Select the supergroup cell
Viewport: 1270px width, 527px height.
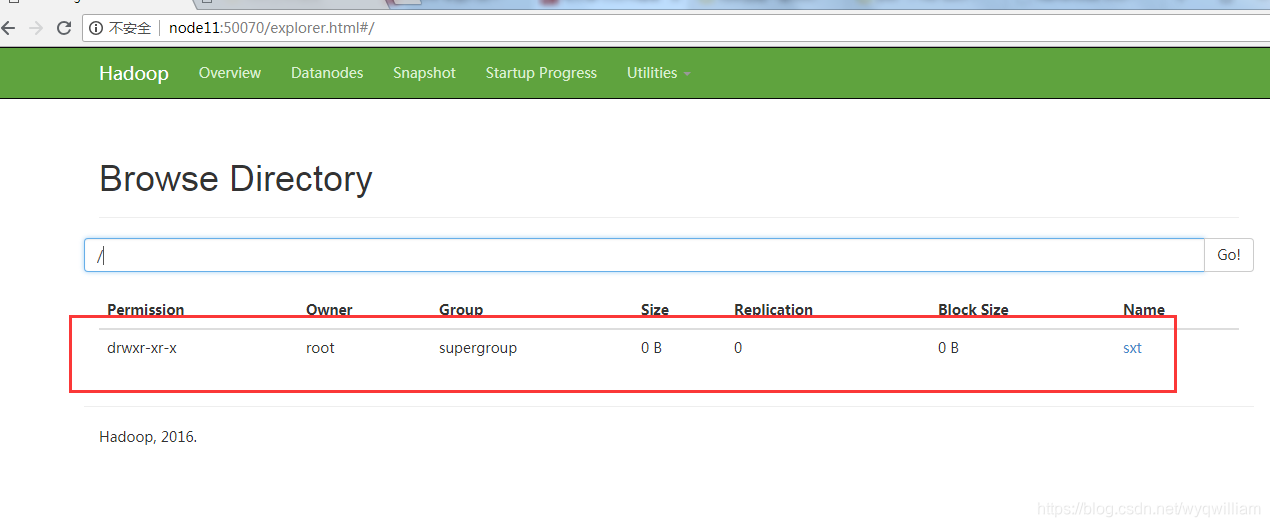(x=478, y=348)
